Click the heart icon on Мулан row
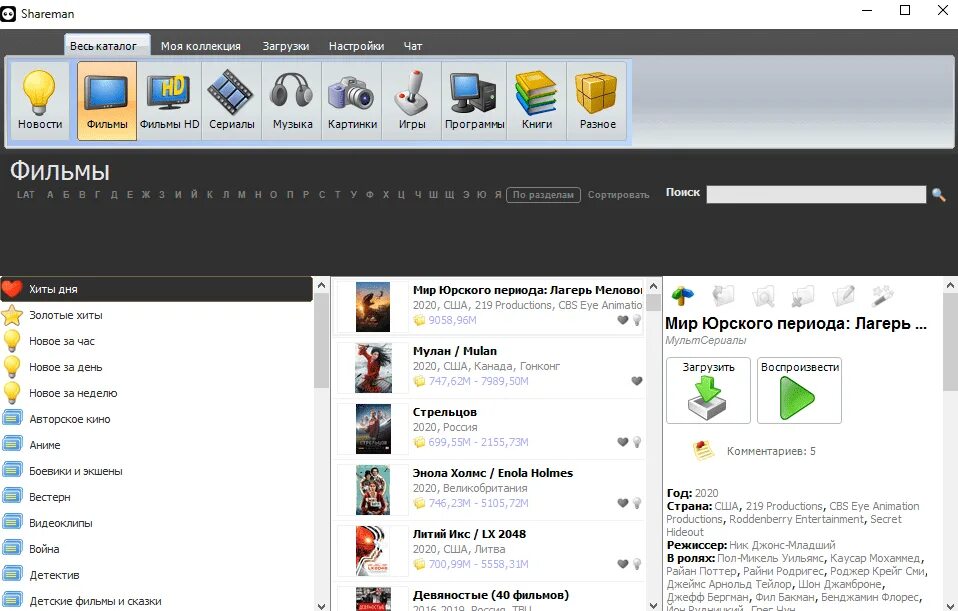The image size is (958, 611). [637, 381]
